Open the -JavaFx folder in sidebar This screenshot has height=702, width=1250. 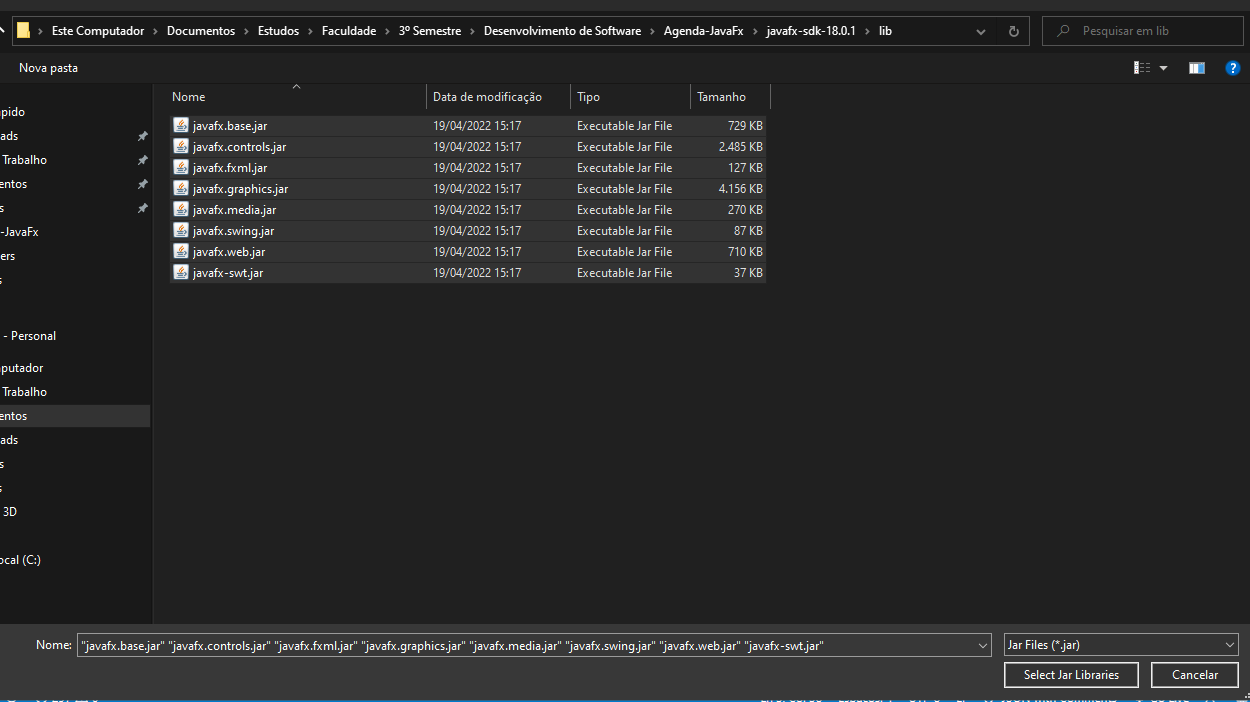click(x=20, y=232)
